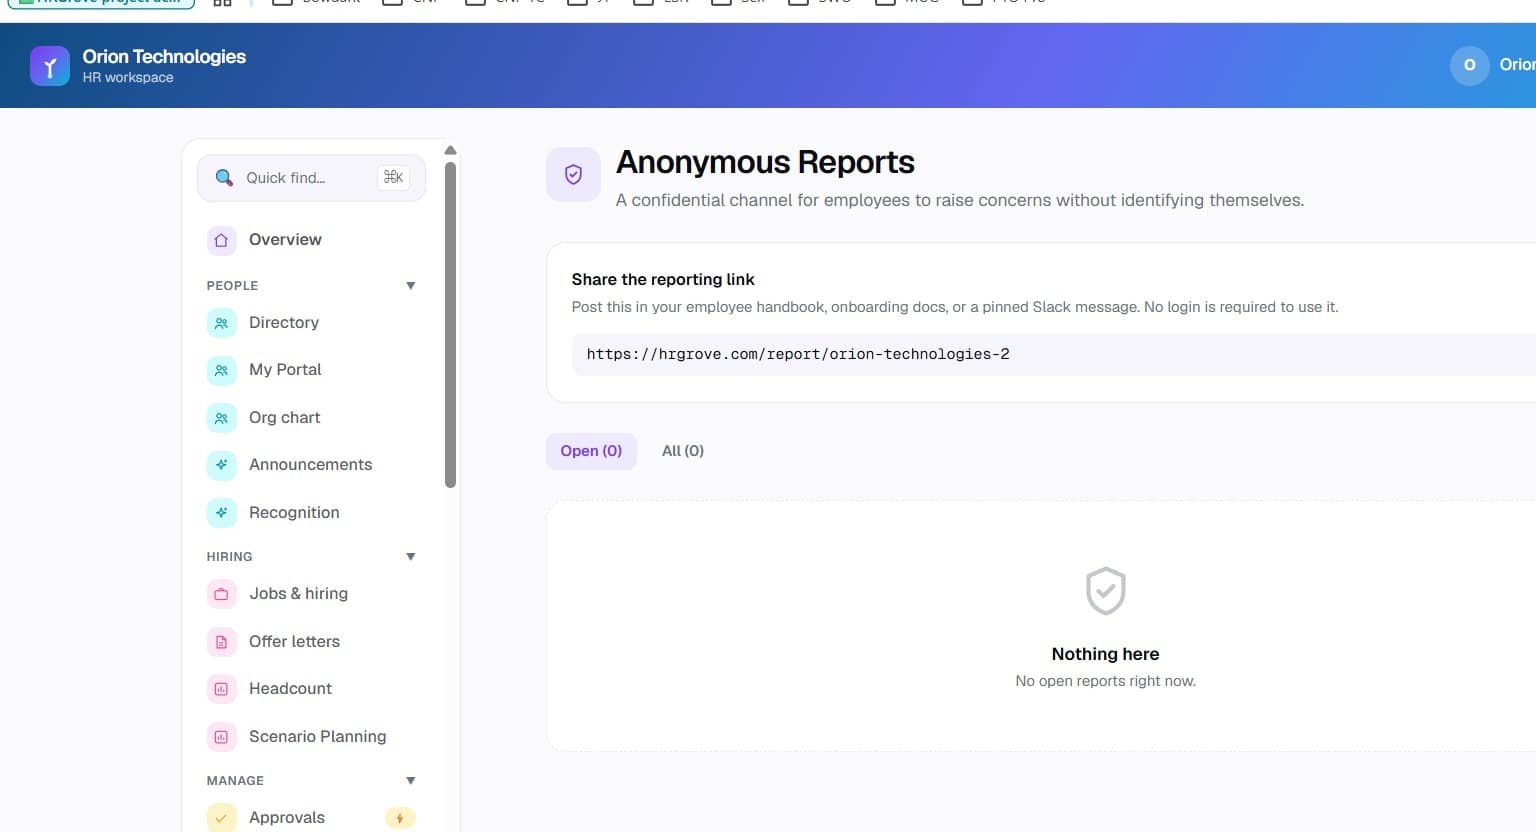1536x832 pixels.
Task: Click the Anonymous Reports shield icon
Action: tap(573, 175)
